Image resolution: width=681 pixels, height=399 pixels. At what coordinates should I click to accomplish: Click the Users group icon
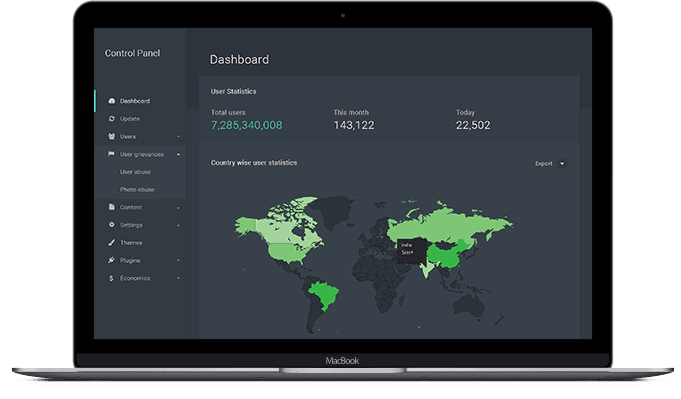(x=112, y=136)
